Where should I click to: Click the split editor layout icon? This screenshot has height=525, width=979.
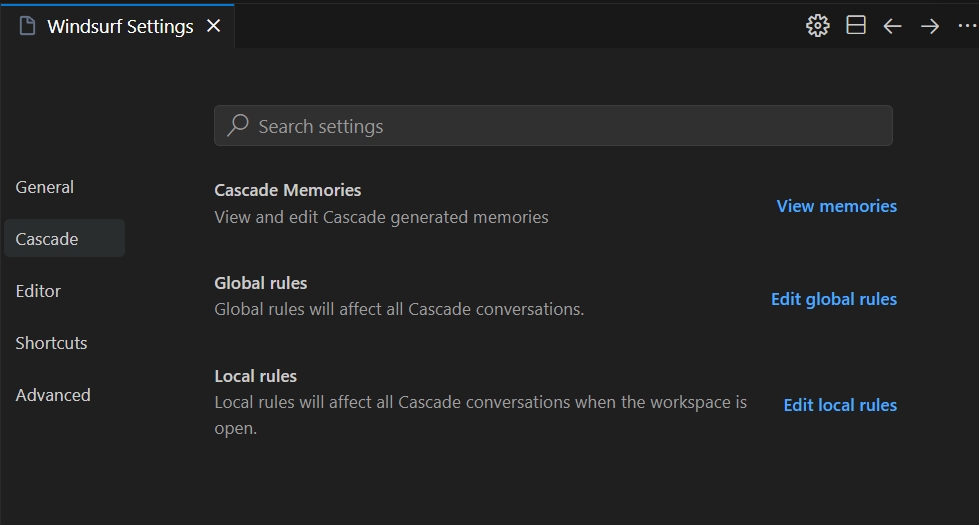856,26
